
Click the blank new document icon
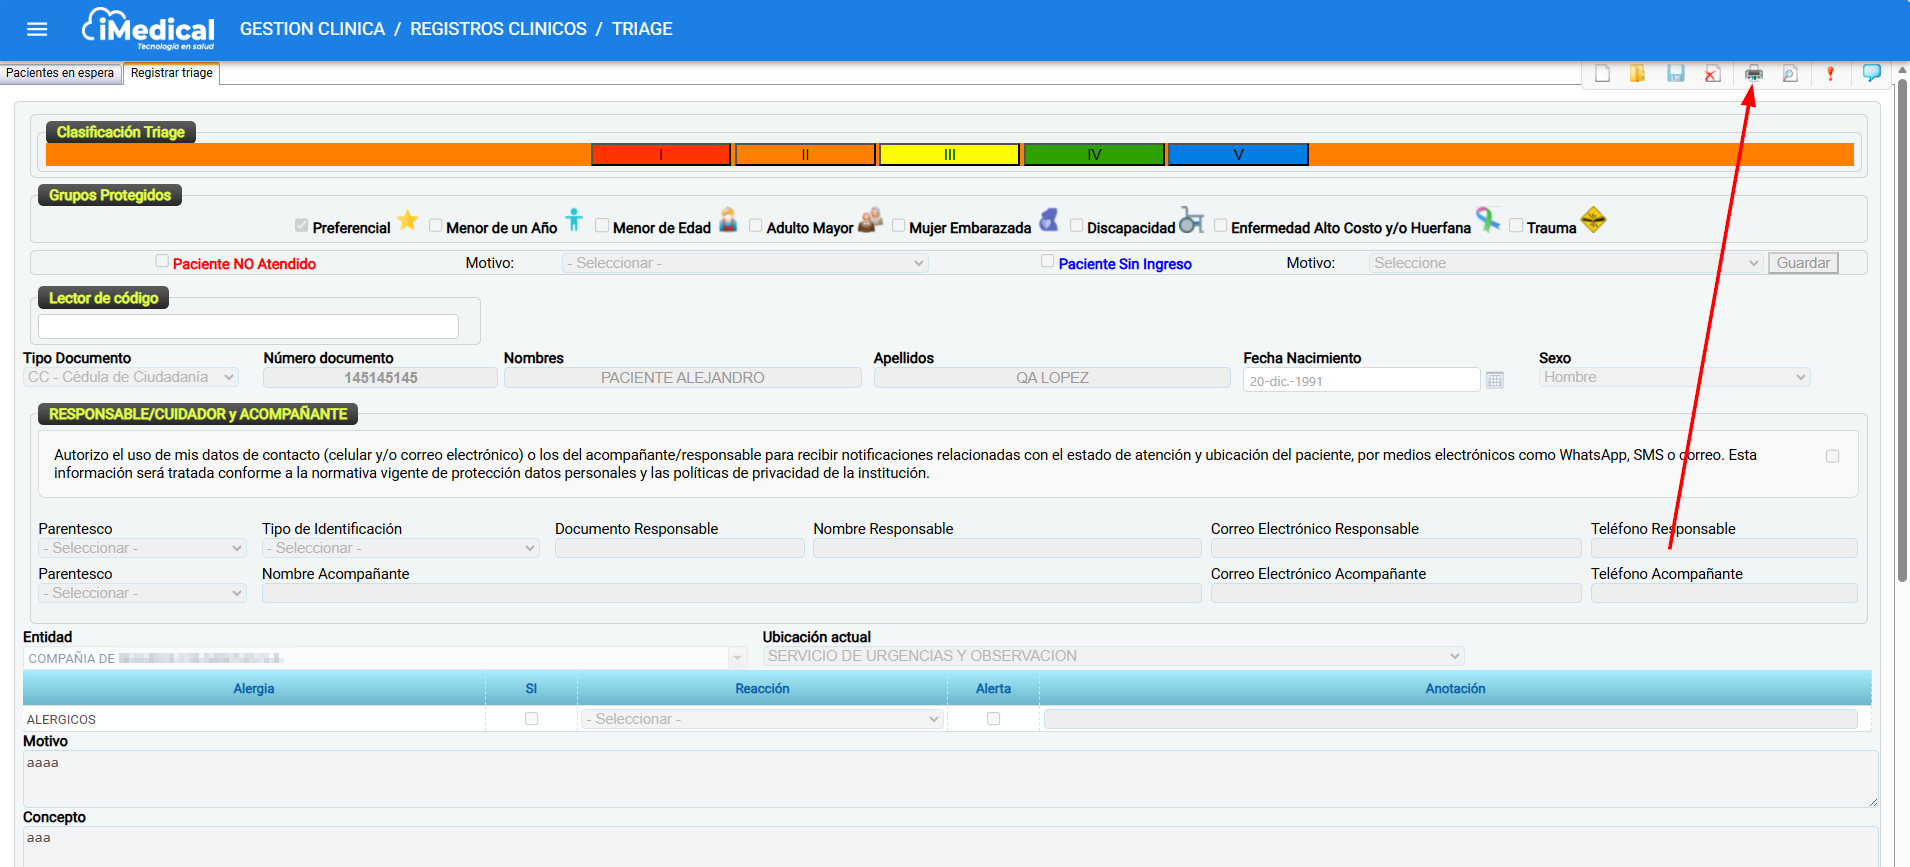click(1602, 74)
